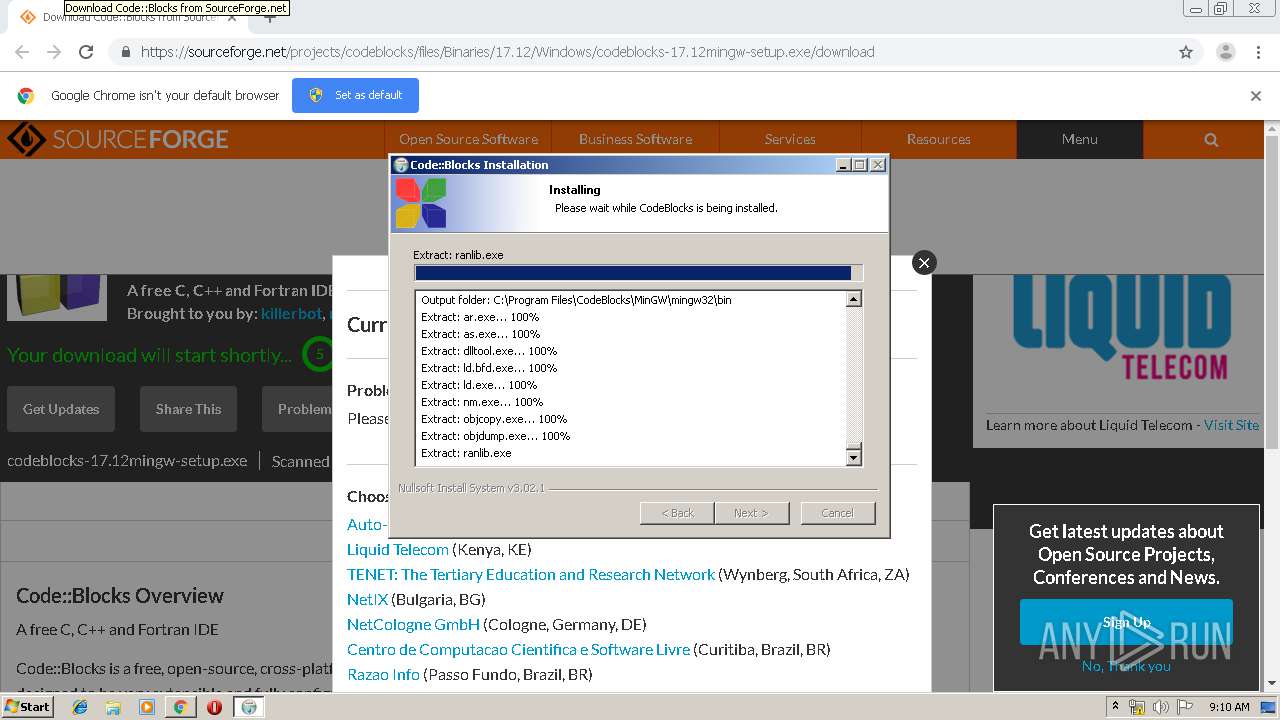This screenshot has width=1280, height=720.
Task: Open the SourceForge Menu tab
Action: (x=1080, y=139)
